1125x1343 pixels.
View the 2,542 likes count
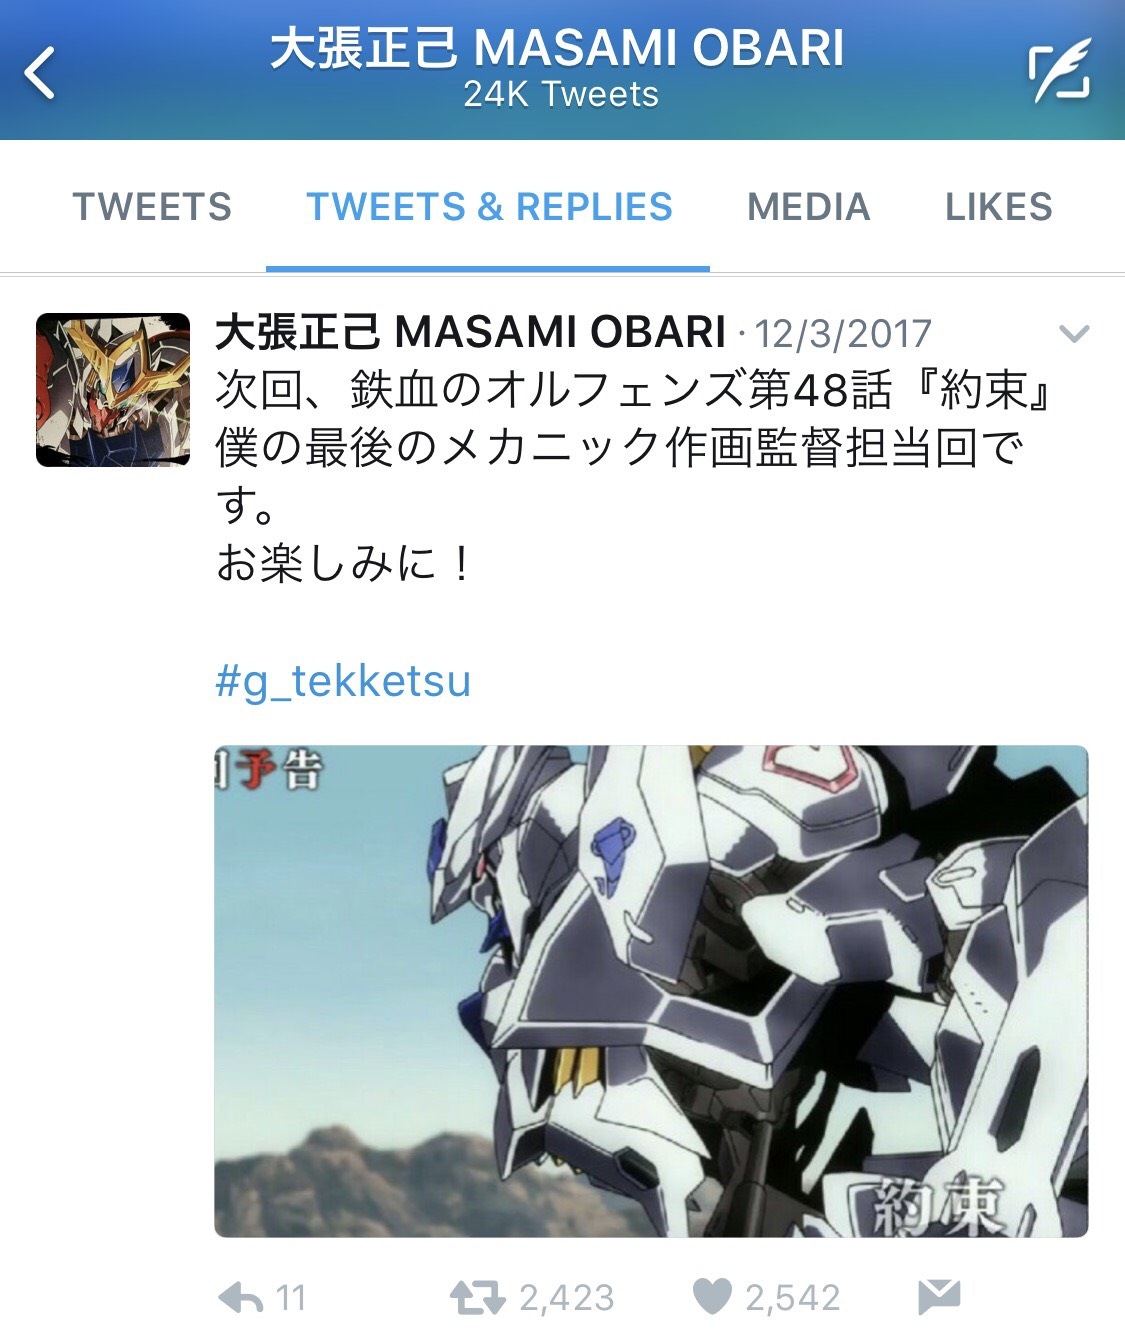click(793, 1298)
